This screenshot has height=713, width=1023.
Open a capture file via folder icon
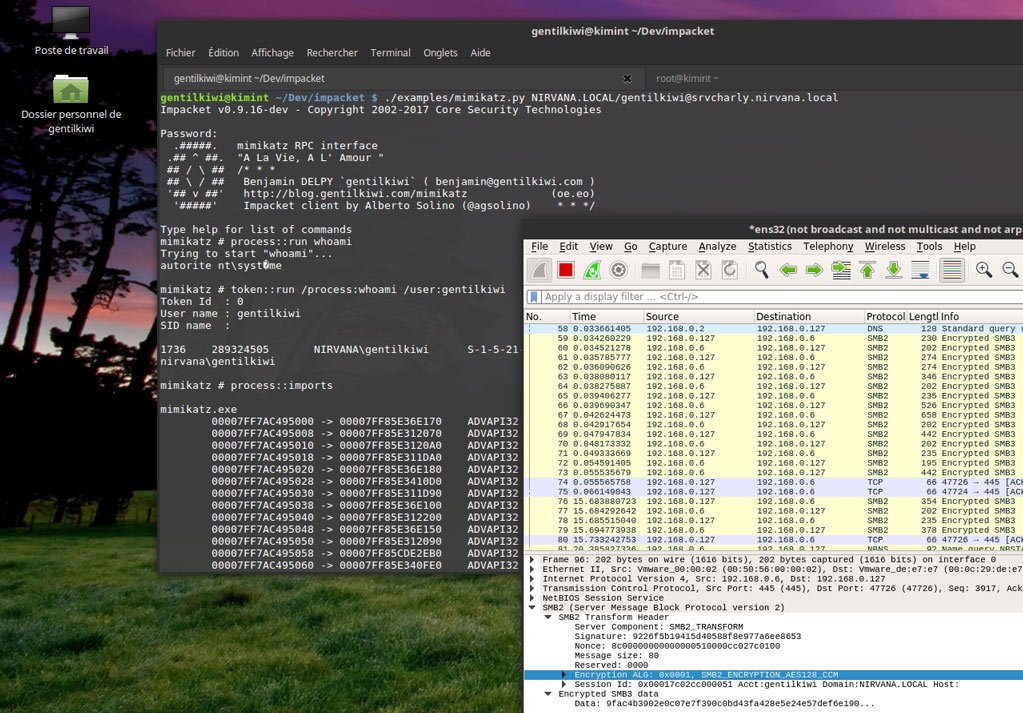[650, 270]
